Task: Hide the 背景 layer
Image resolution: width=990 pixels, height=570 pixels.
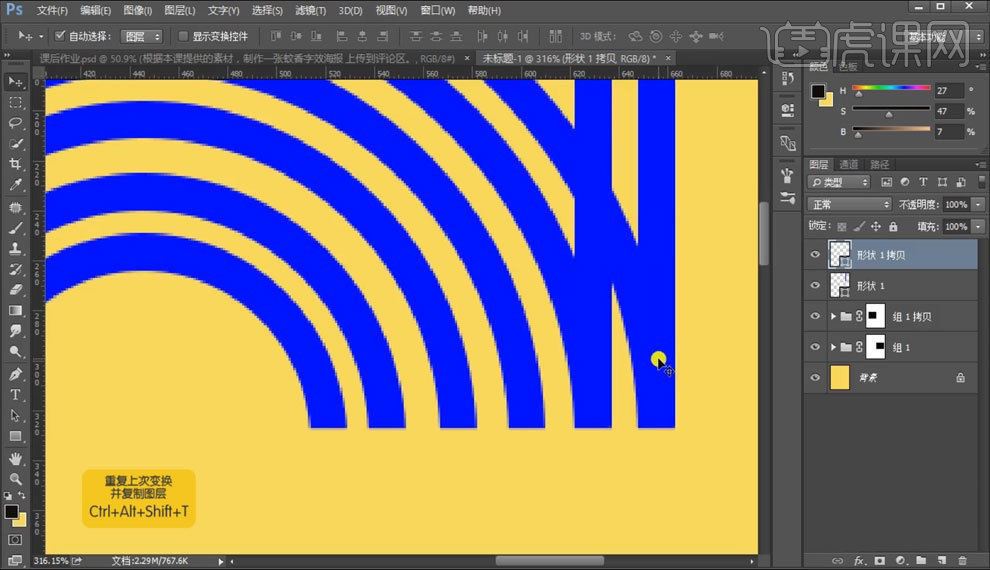Action: tap(815, 377)
